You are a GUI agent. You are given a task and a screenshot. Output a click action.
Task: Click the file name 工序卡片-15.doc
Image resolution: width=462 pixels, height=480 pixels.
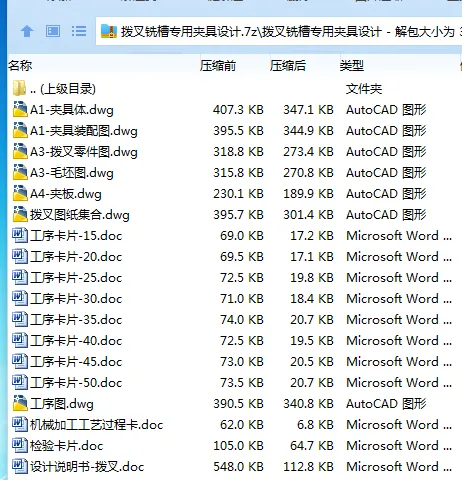(x=76, y=236)
